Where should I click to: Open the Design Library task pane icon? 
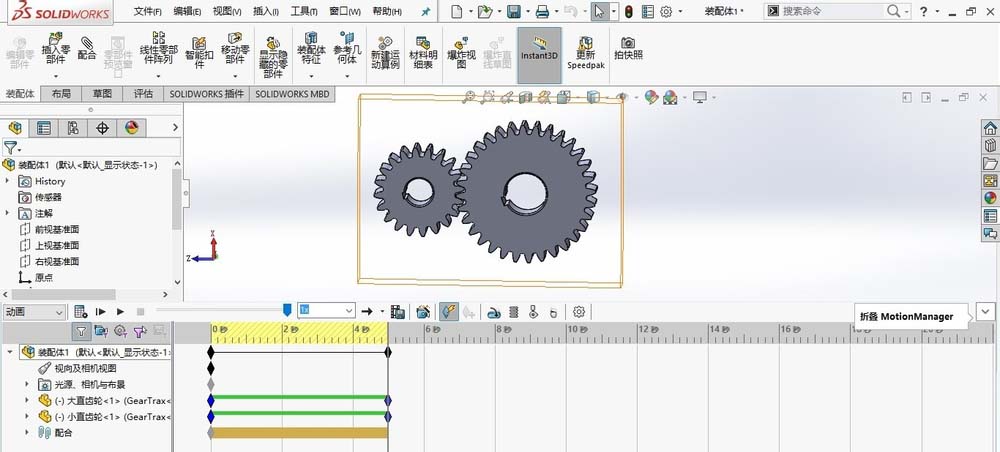(x=990, y=145)
